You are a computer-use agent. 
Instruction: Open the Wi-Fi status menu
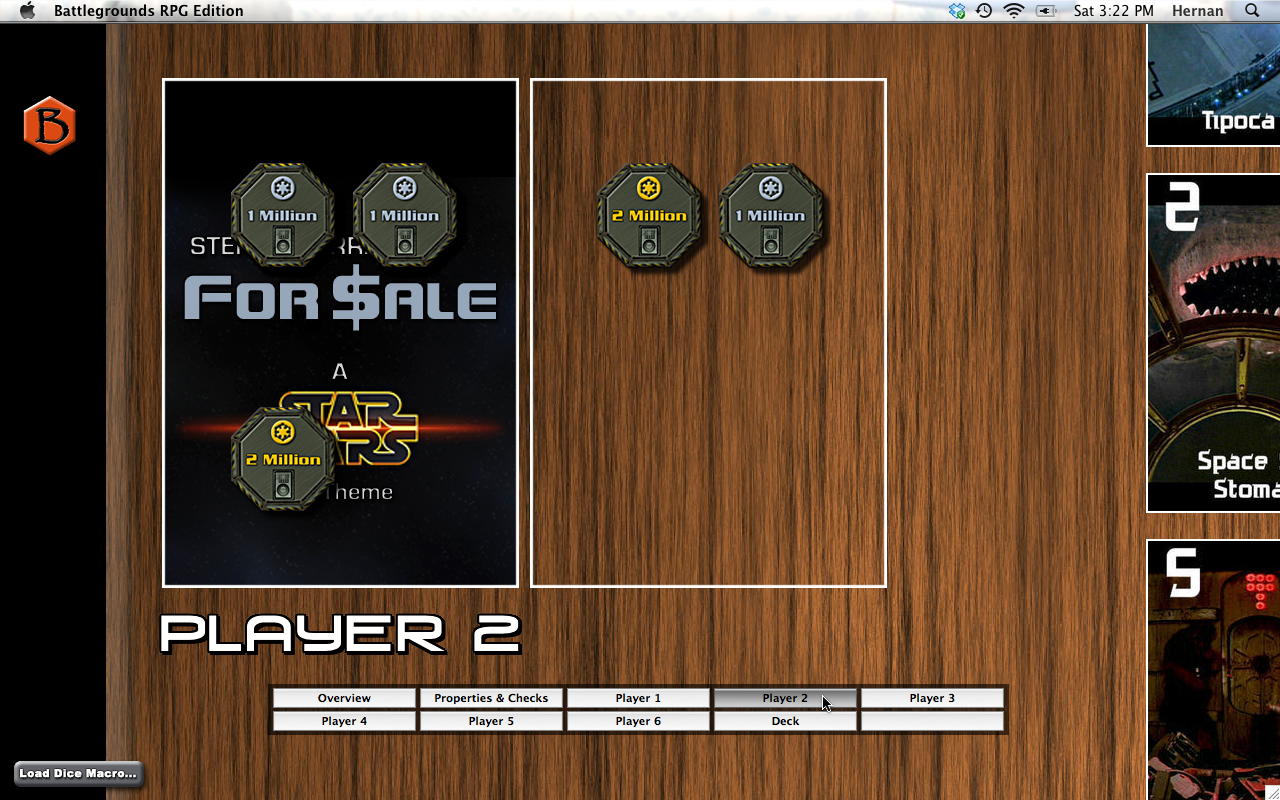(1014, 11)
